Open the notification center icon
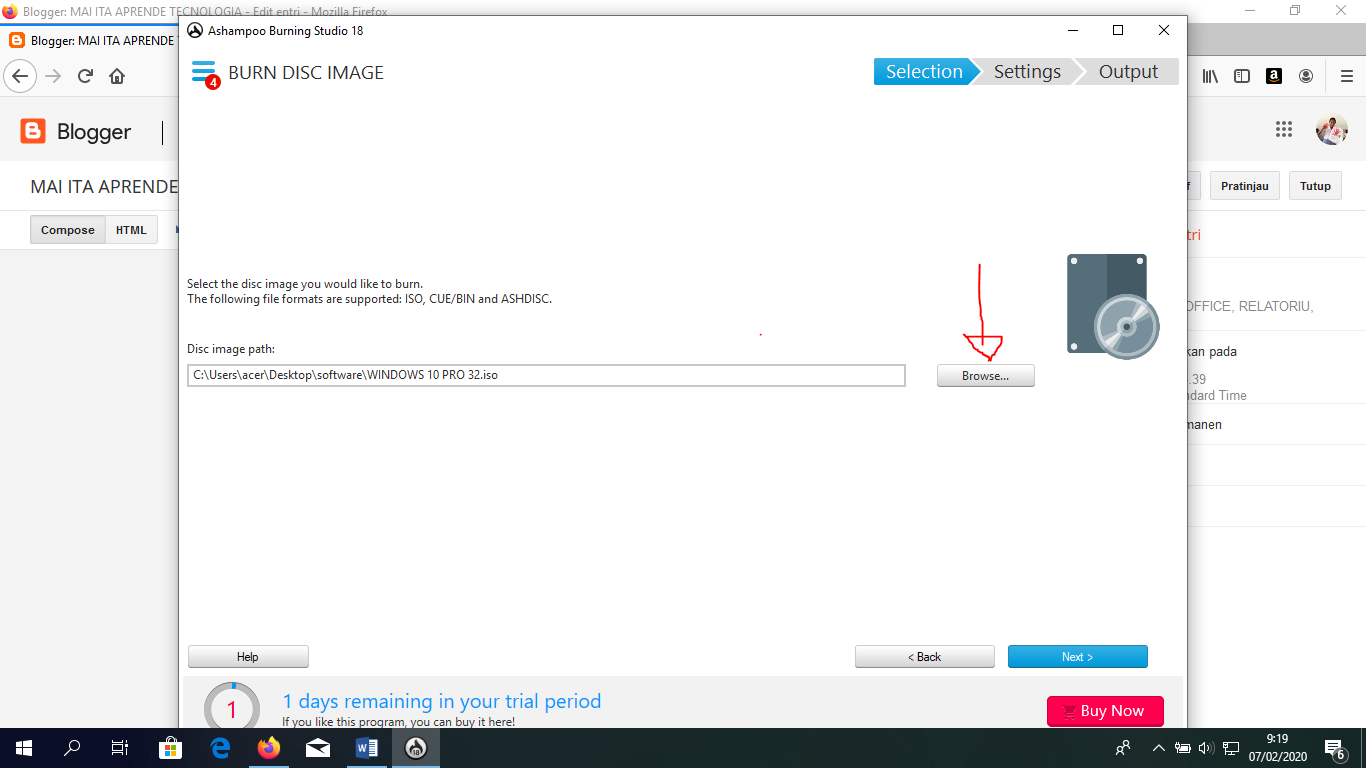 (1335, 748)
